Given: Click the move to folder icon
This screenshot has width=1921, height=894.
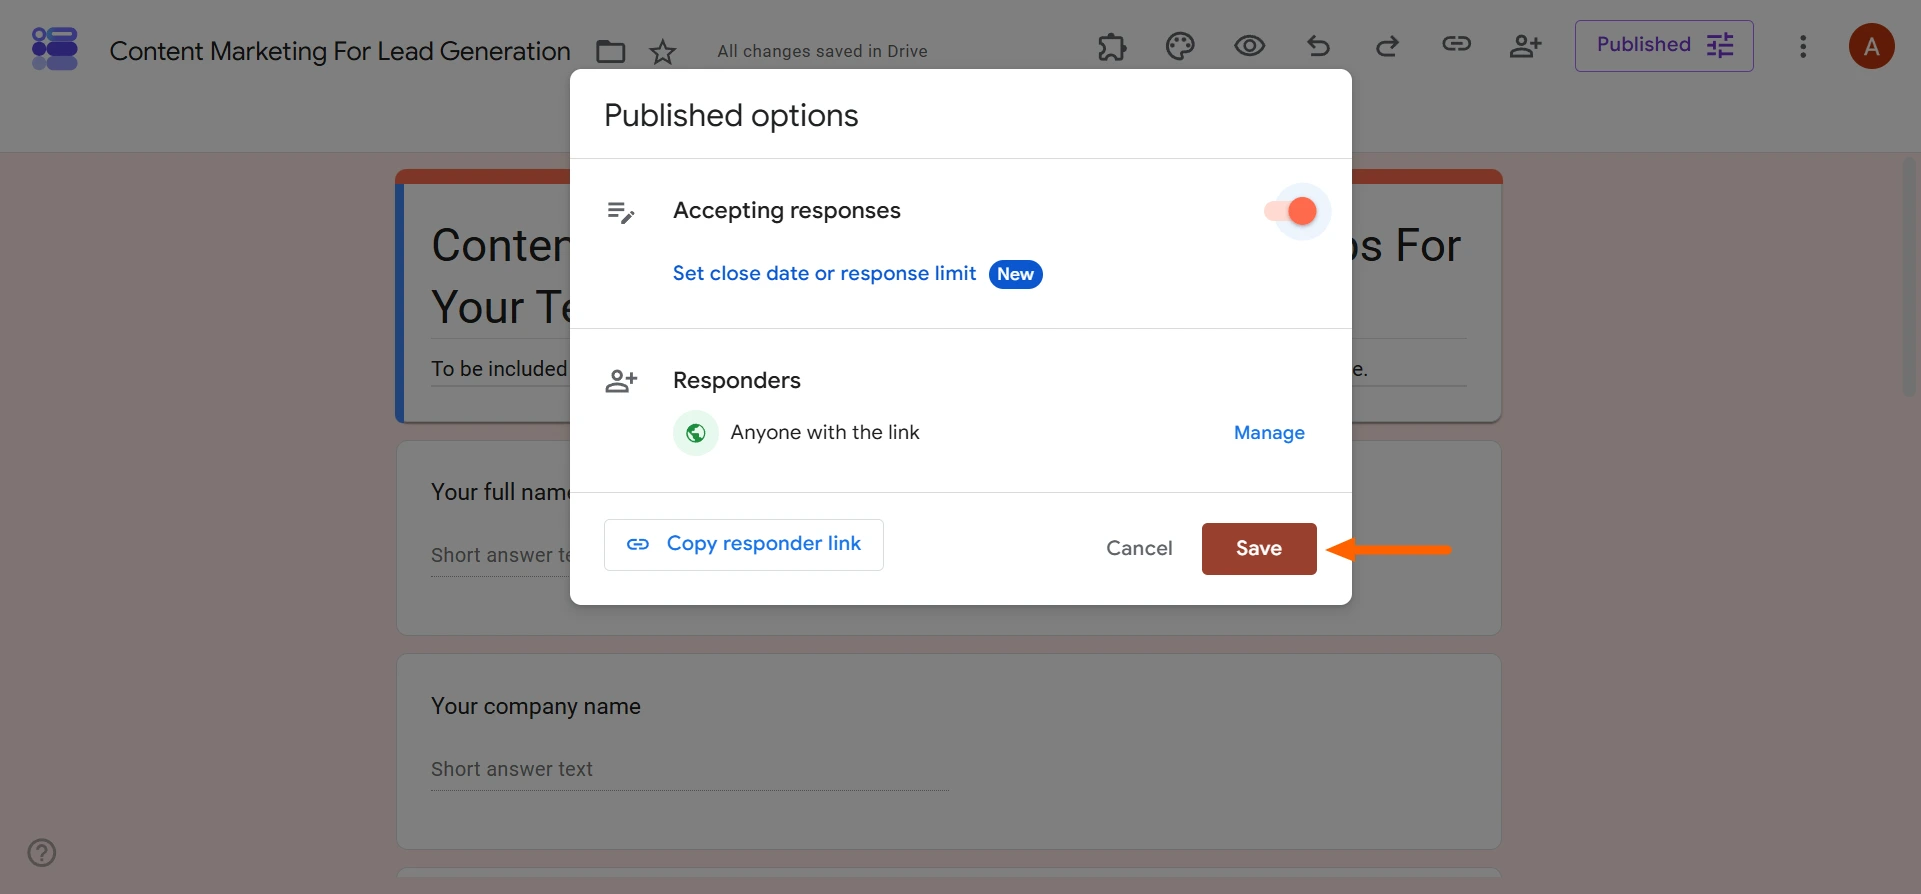Looking at the screenshot, I should coord(611,51).
